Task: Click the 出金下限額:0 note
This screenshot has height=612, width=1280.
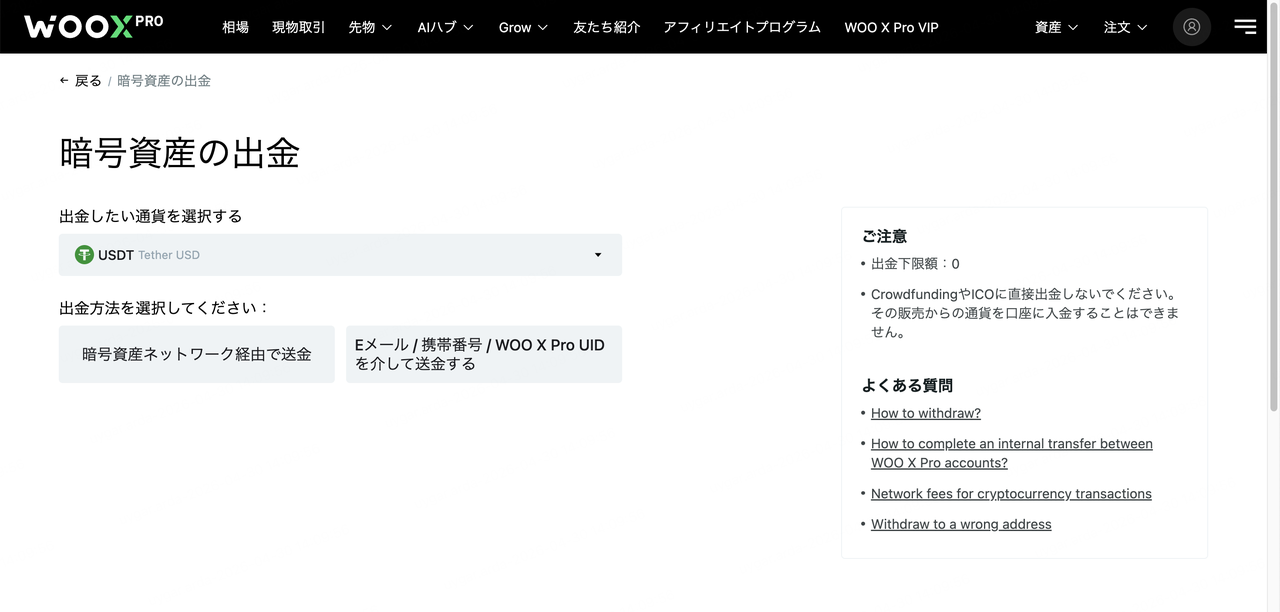Action: tap(915, 264)
